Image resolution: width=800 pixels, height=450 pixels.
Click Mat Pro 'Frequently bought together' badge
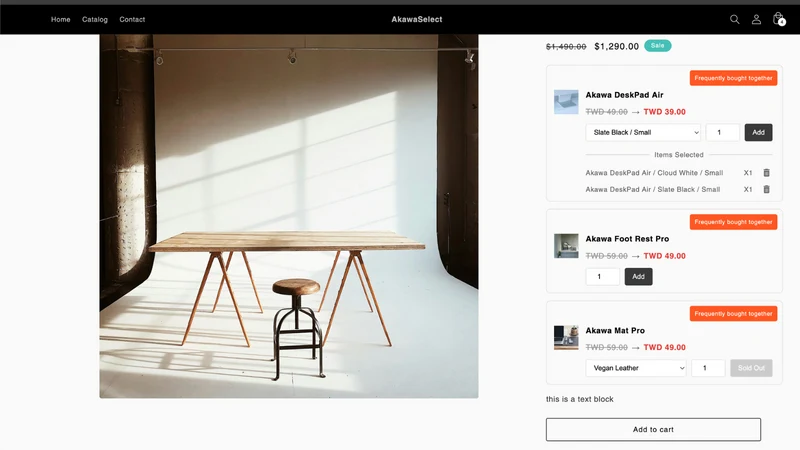pos(733,314)
